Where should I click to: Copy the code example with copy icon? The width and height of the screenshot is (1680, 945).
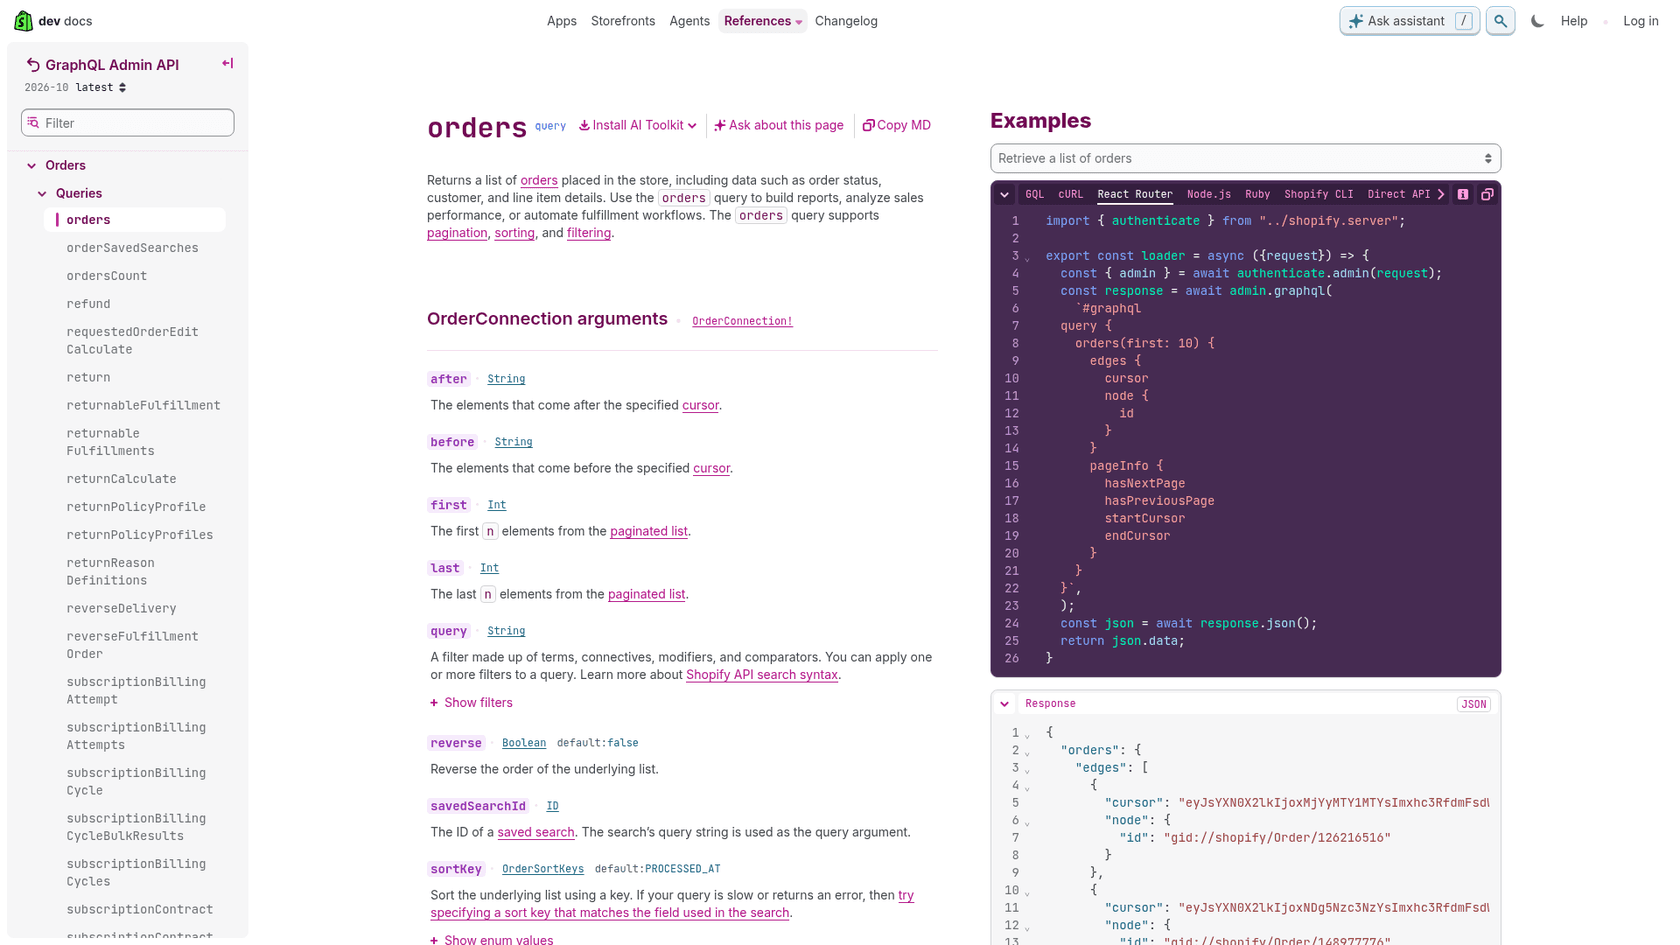(x=1487, y=194)
